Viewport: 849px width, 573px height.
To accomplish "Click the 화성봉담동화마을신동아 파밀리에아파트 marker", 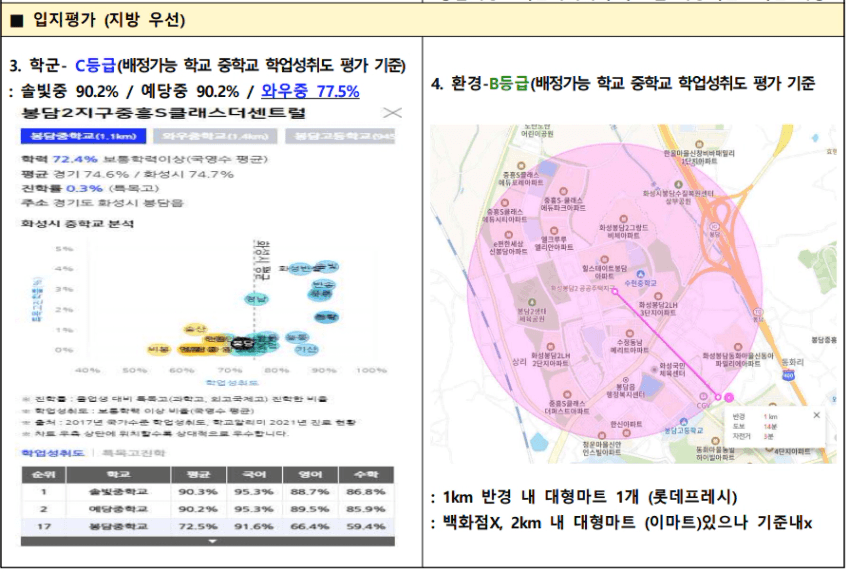I will [x=737, y=347].
